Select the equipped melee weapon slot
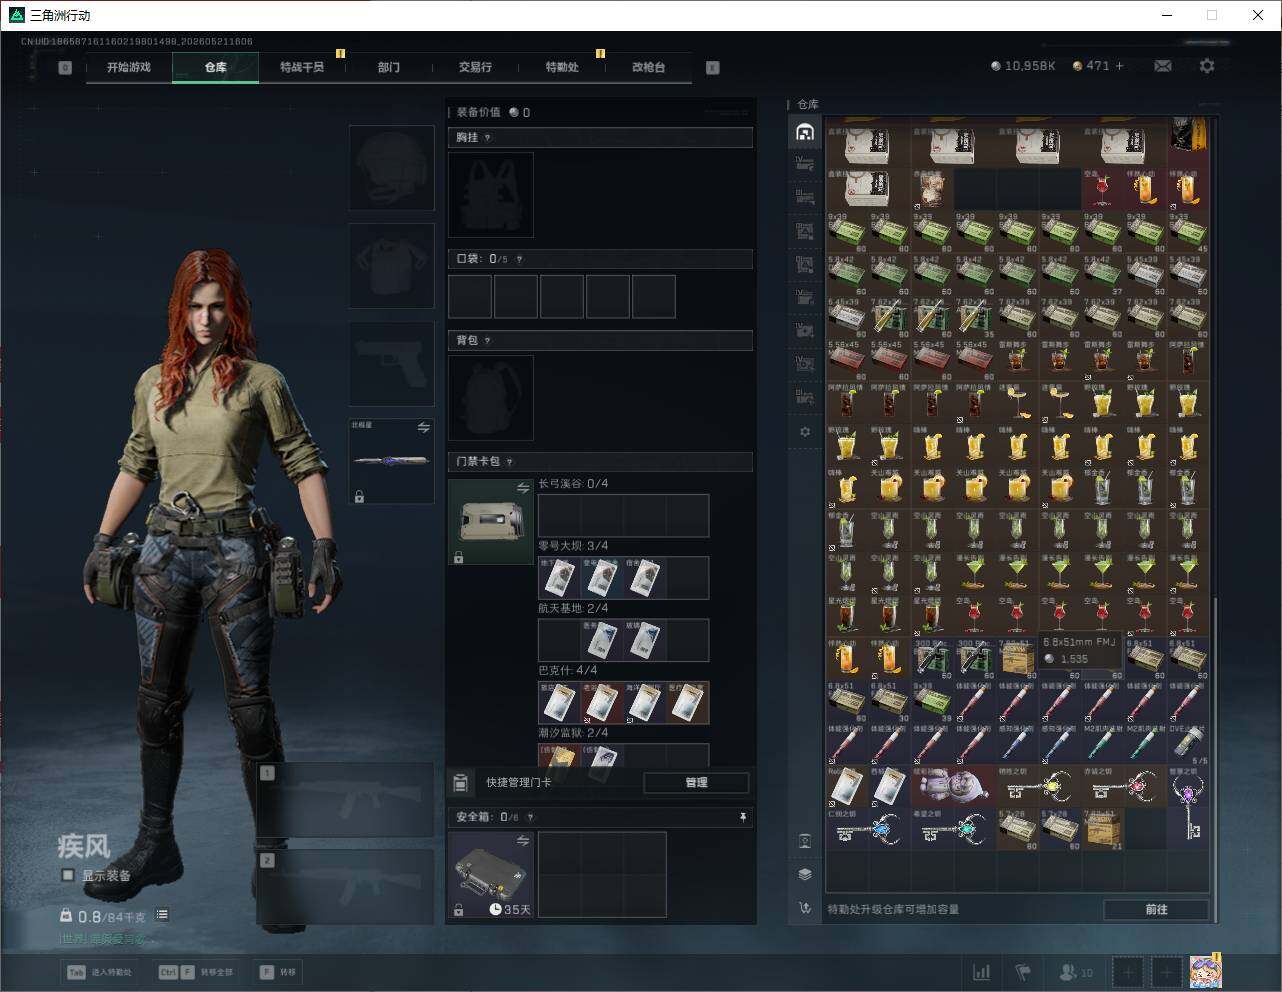The image size is (1282, 992). point(391,461)
